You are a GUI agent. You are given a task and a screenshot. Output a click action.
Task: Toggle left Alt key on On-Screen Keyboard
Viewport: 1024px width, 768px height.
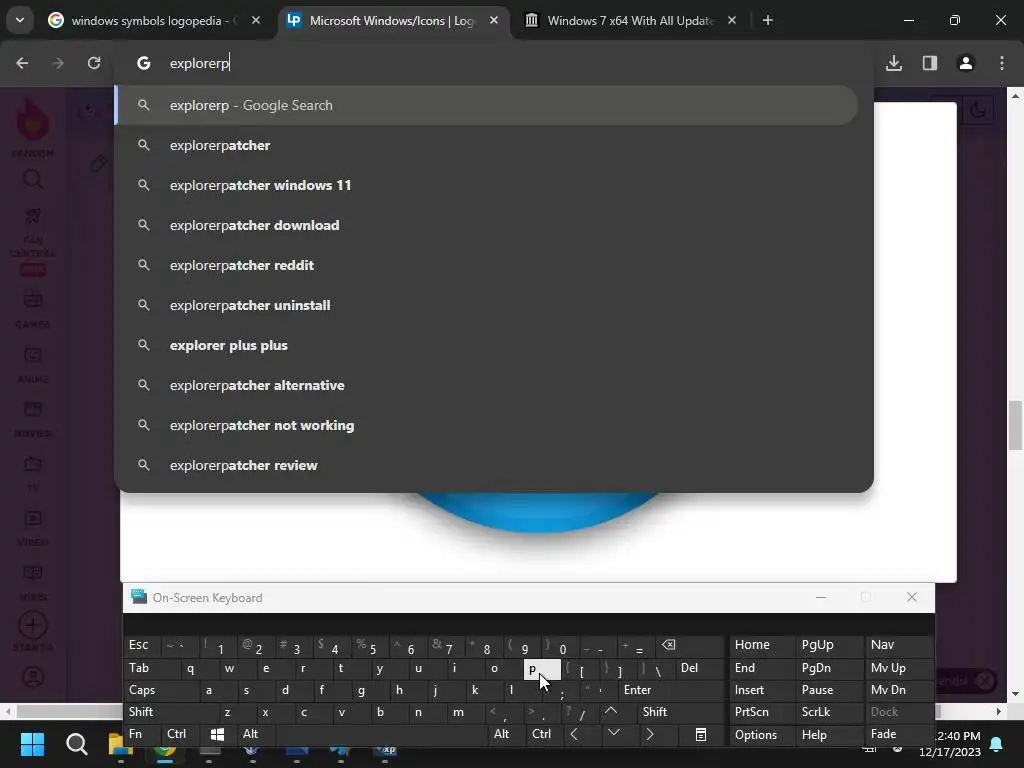(x=255, y=734)
